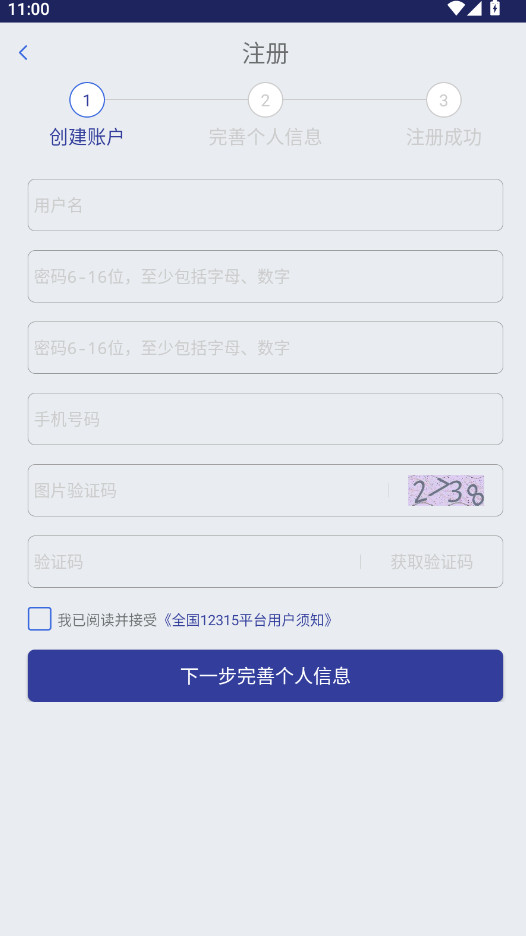Focus the 图片验证码 input field

[x=209, y=491]
